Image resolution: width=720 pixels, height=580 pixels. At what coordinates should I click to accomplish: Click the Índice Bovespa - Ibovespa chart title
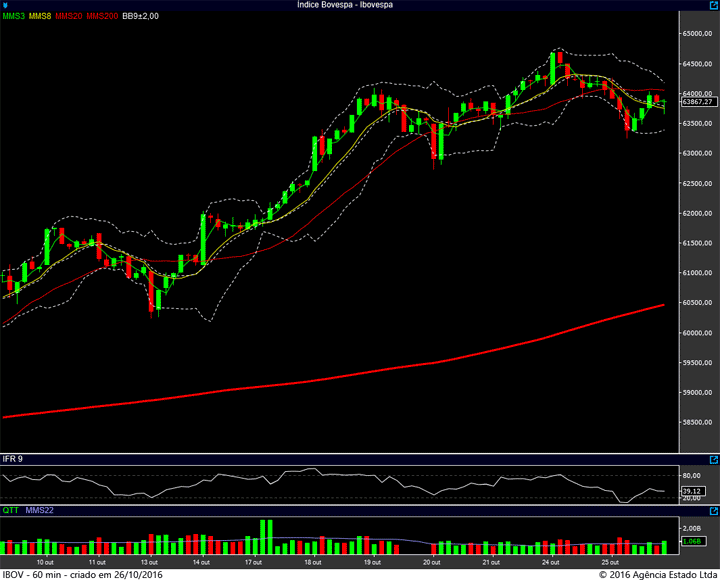(345, 5)
